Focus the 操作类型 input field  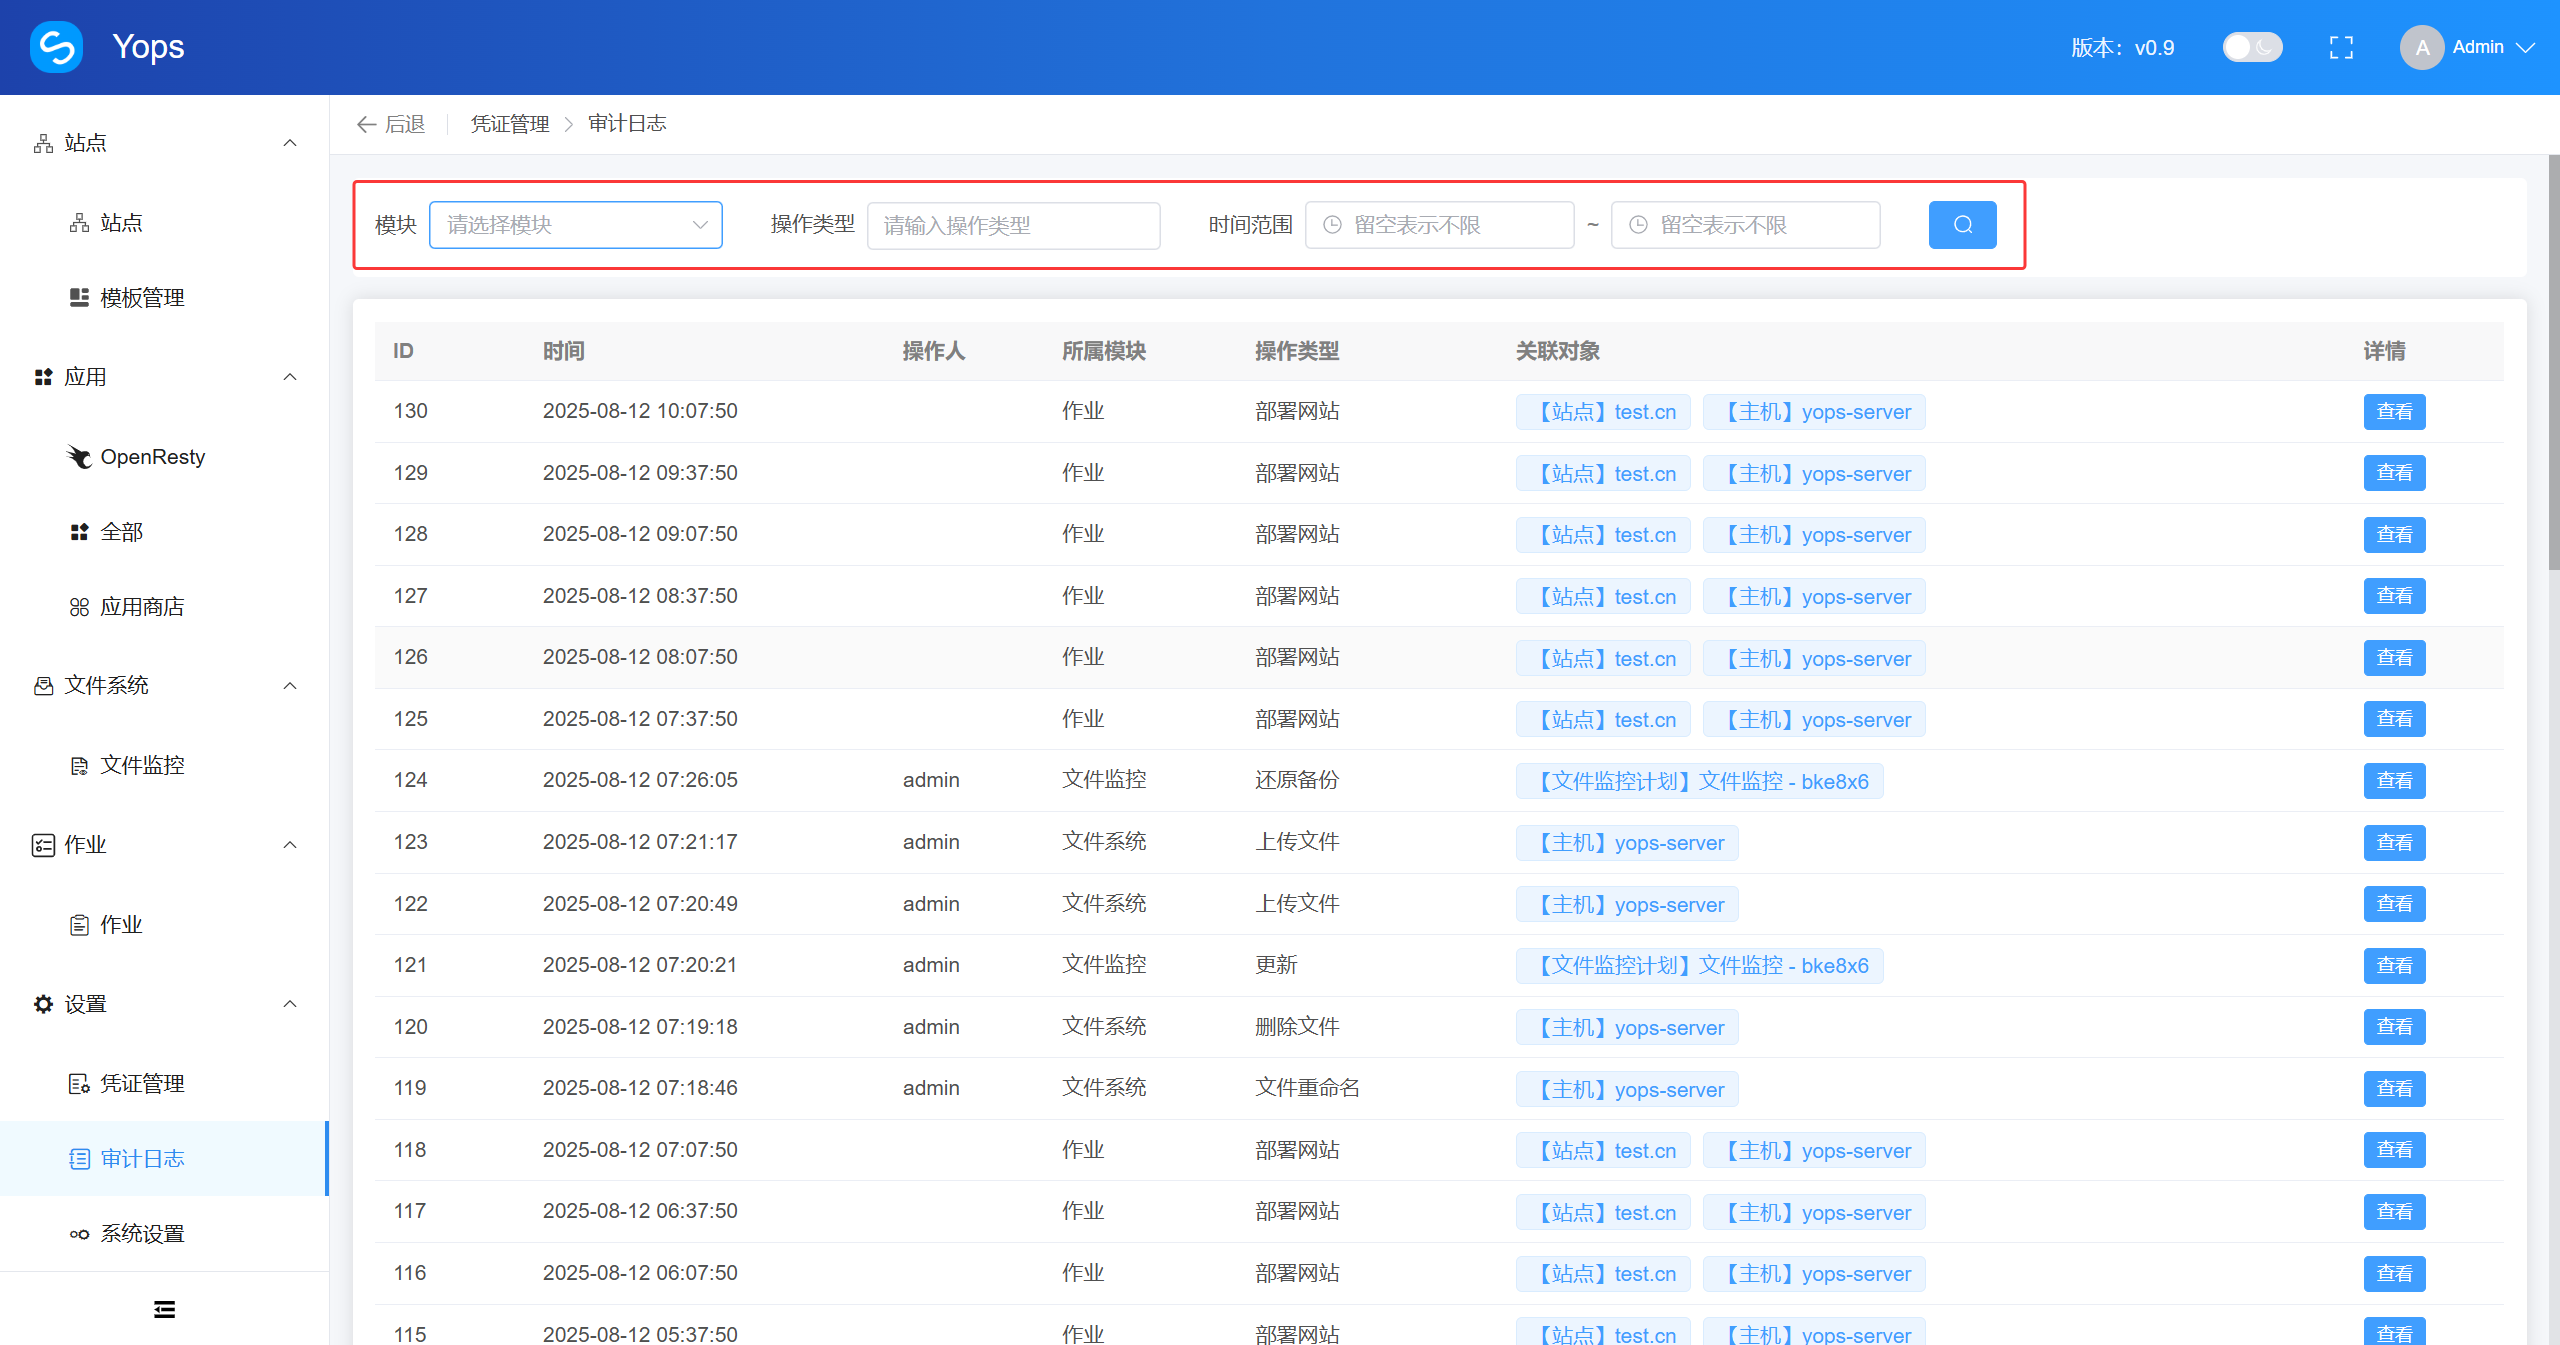coord(1013,226)
